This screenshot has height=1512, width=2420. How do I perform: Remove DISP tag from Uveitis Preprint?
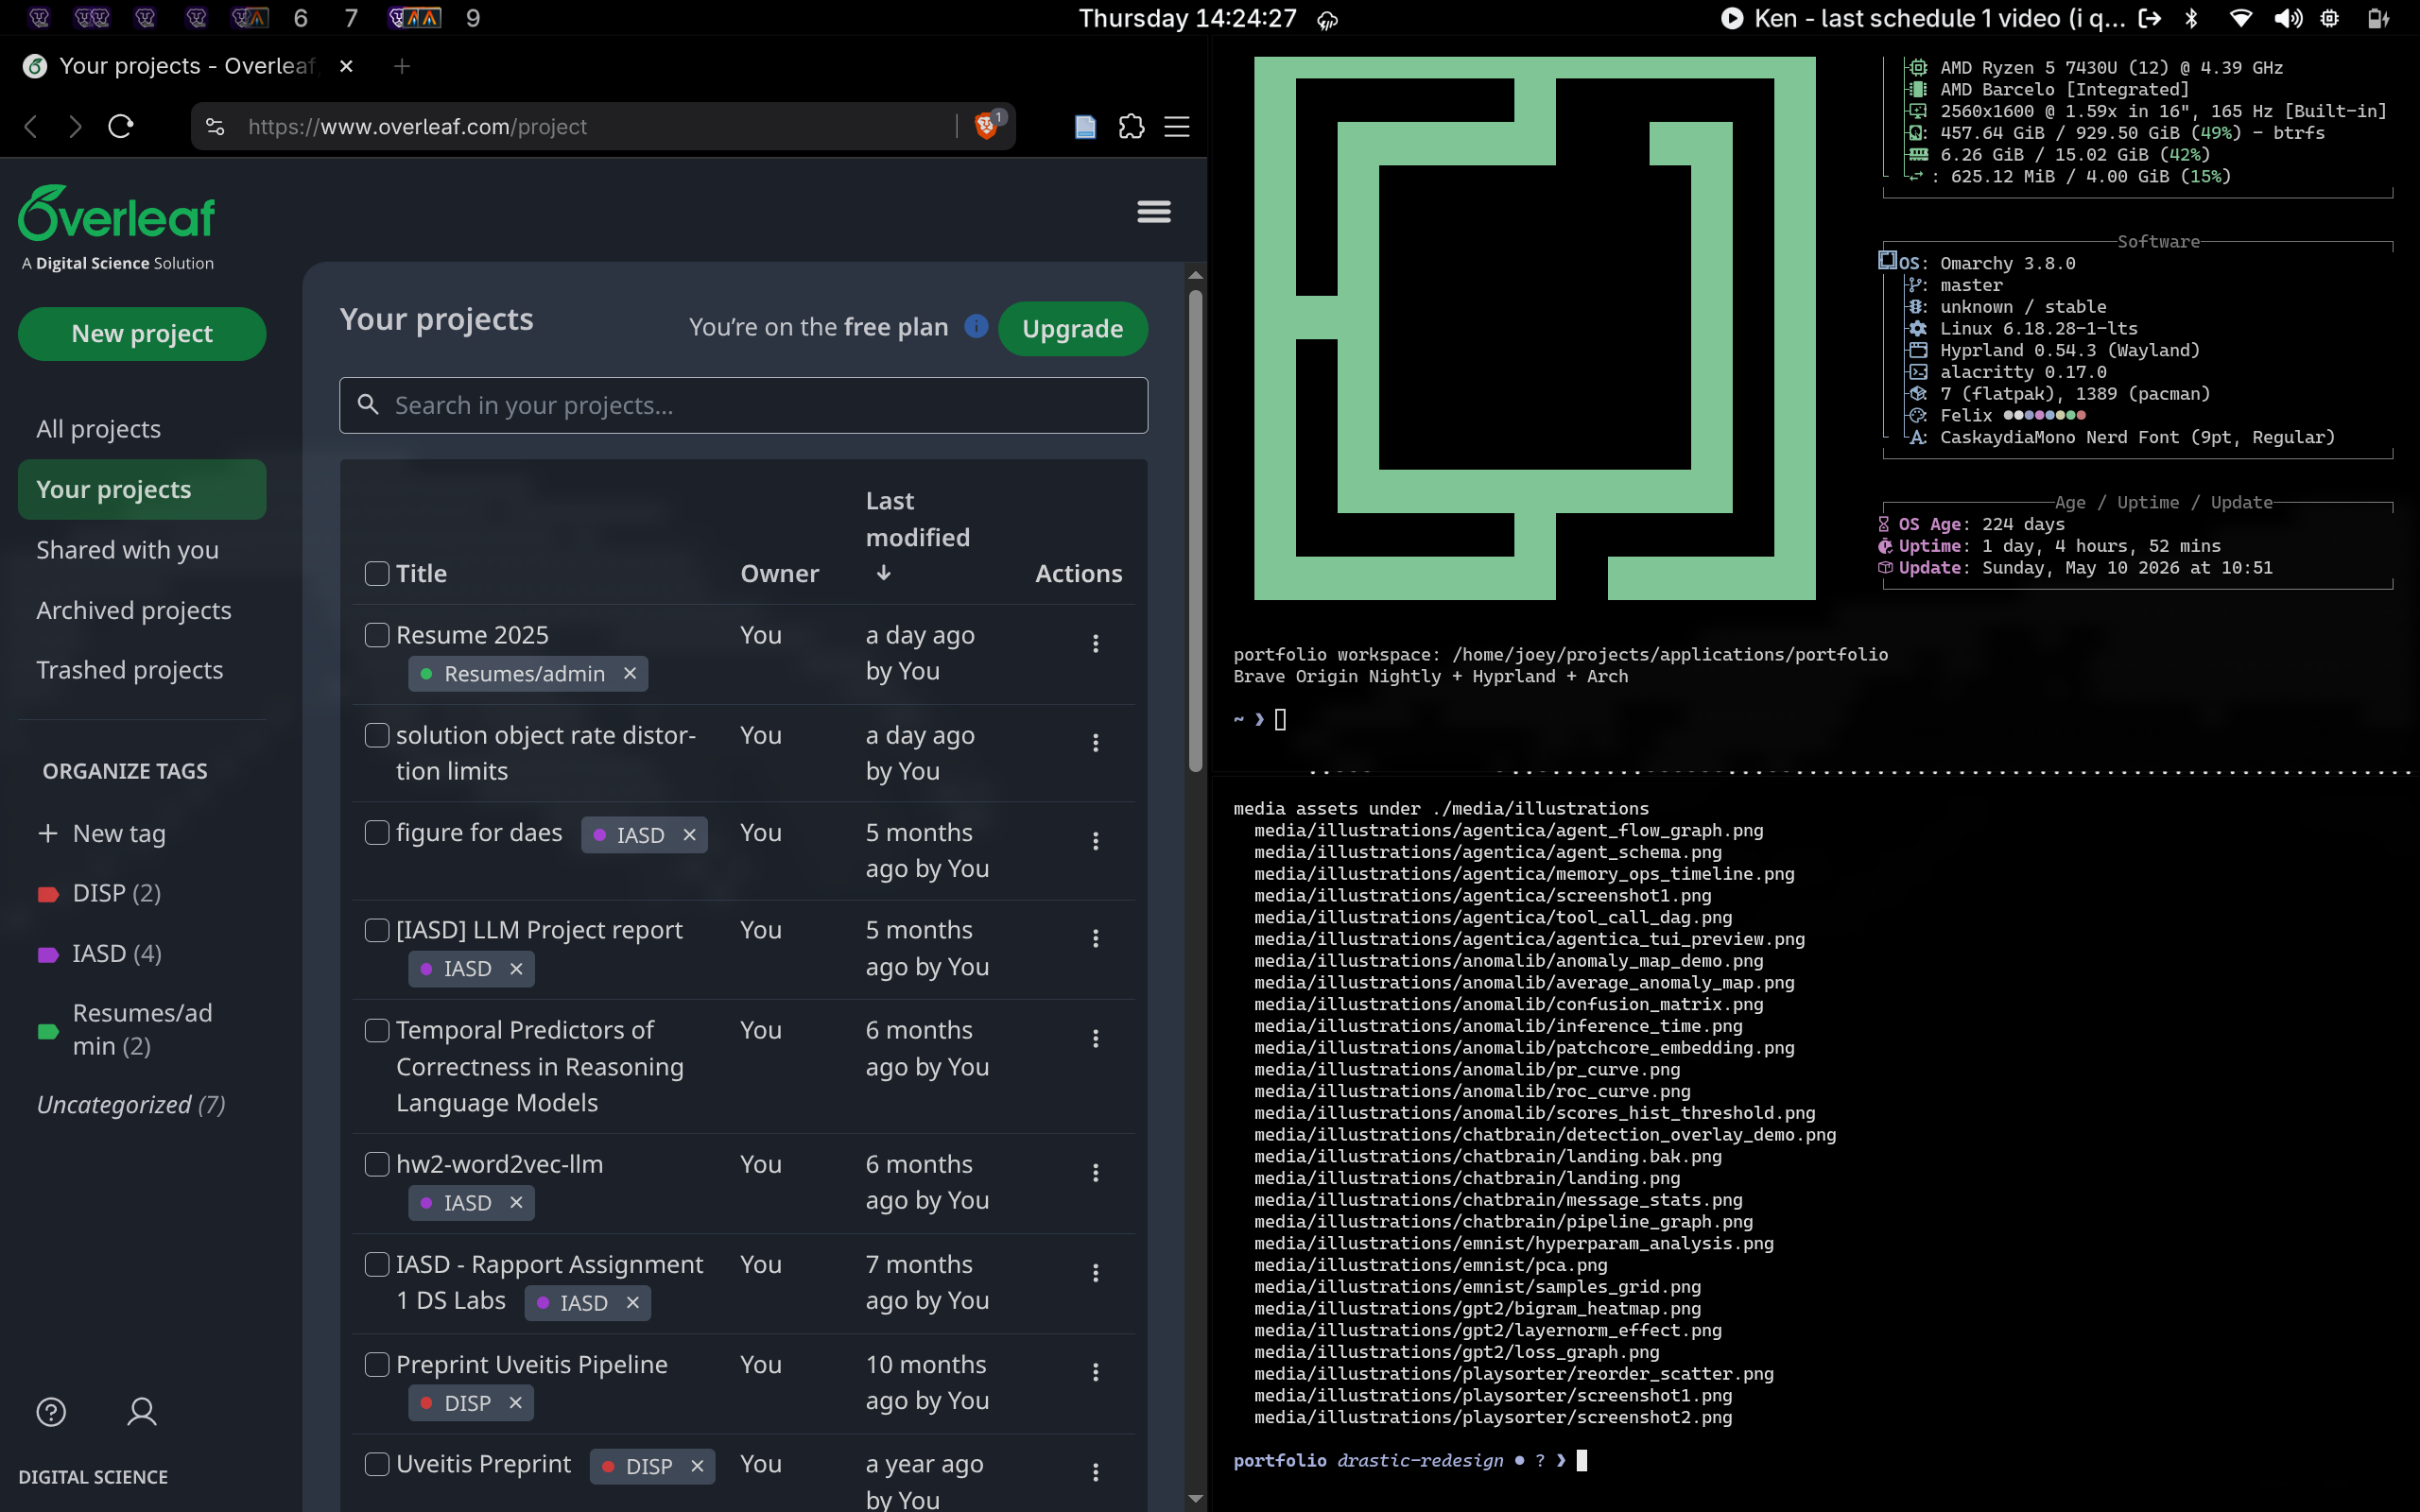coord(697,1466)
